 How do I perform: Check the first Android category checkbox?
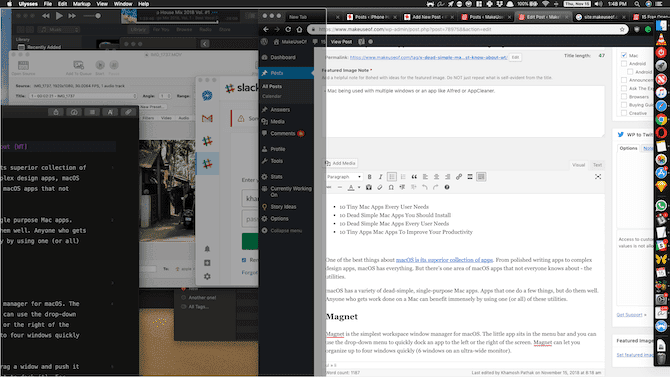[x=624, y=63]
